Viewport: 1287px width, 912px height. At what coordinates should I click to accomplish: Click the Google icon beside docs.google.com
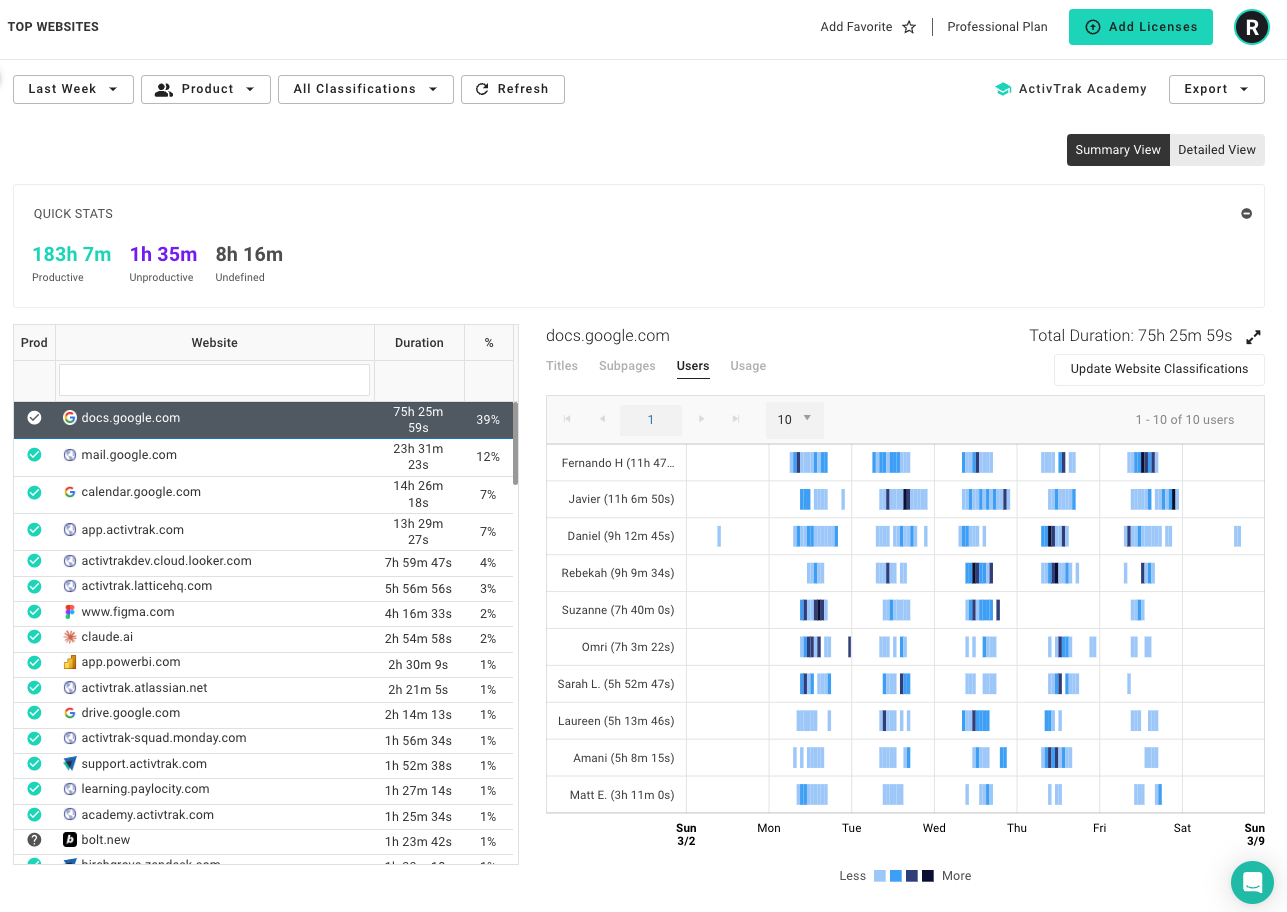click(x=70, y=418)
